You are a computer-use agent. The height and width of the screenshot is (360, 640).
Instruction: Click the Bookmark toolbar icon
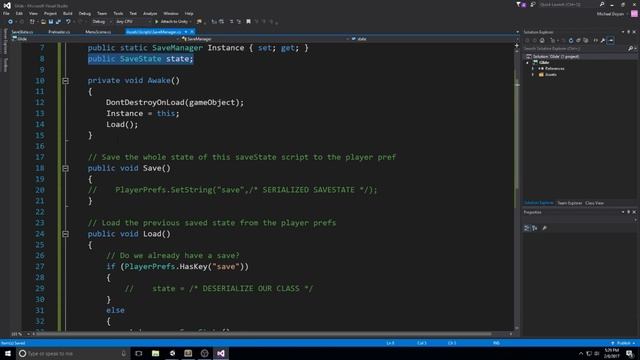click(248, 22)
